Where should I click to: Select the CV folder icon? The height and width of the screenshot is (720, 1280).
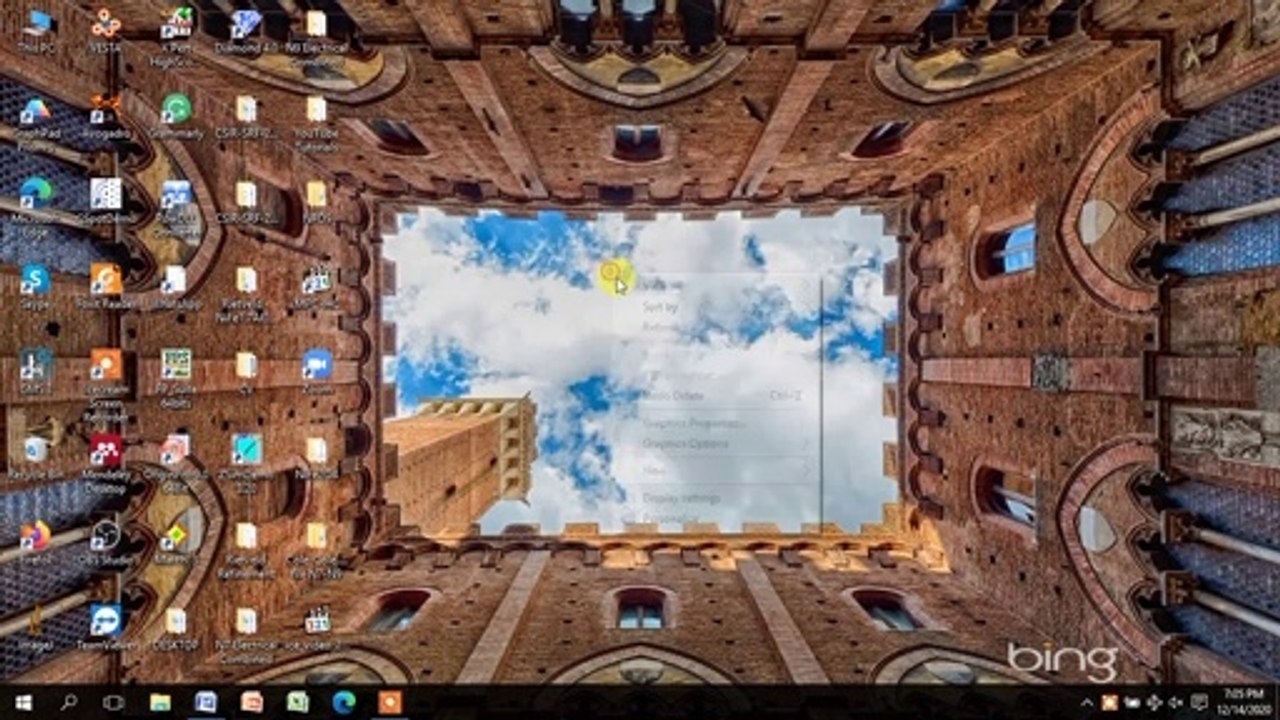pyautogui.click(x=246, y=370)
